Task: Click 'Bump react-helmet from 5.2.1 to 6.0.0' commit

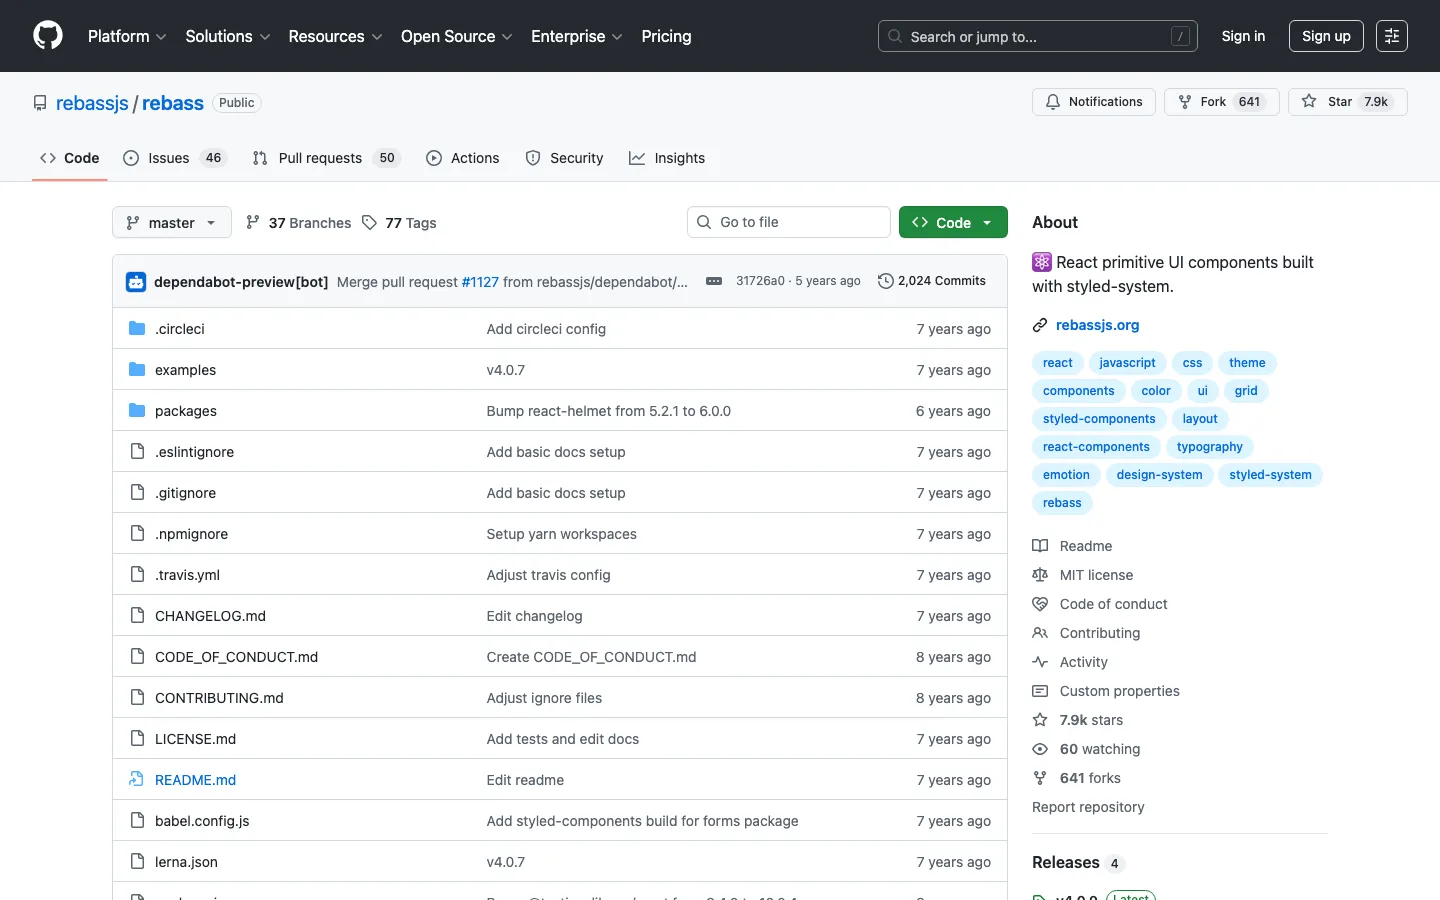Action: coord(608,411)
